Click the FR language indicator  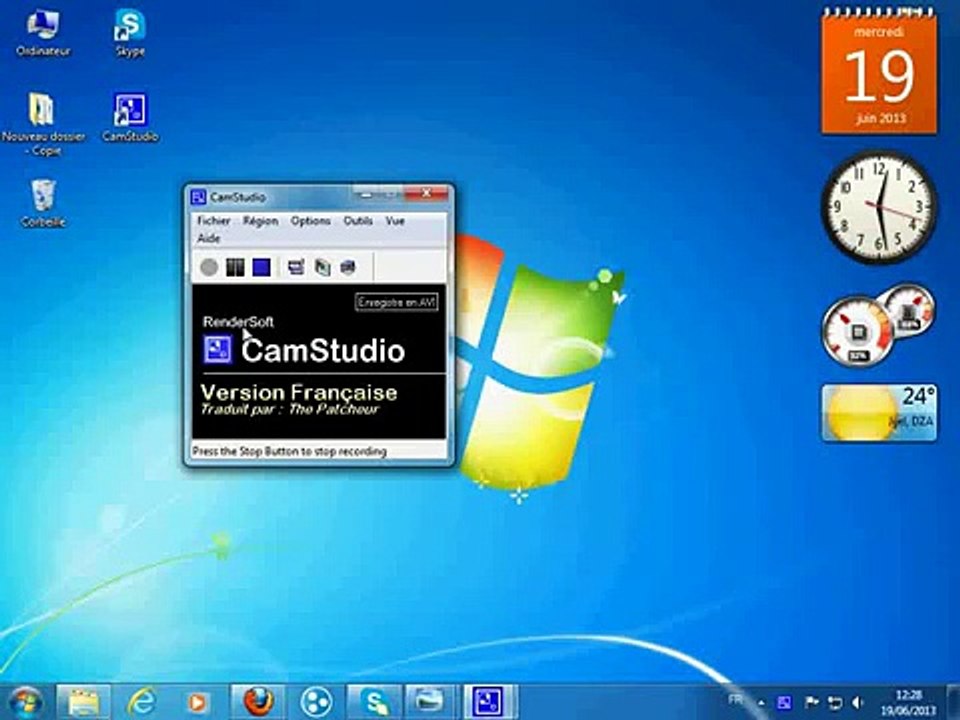(737, 699)
